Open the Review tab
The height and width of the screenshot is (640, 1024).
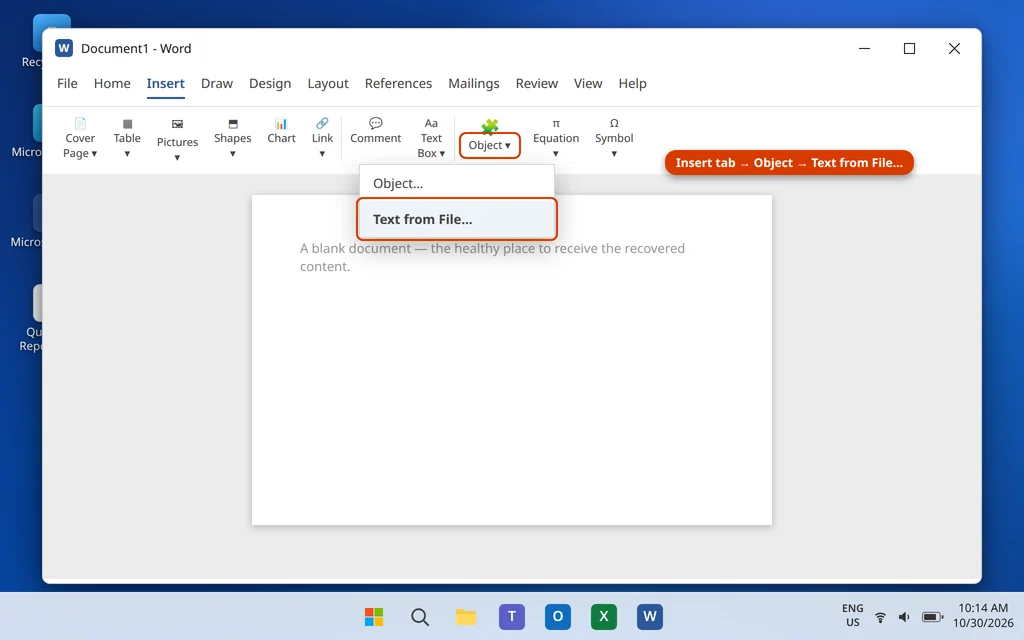tap(537, 84)
